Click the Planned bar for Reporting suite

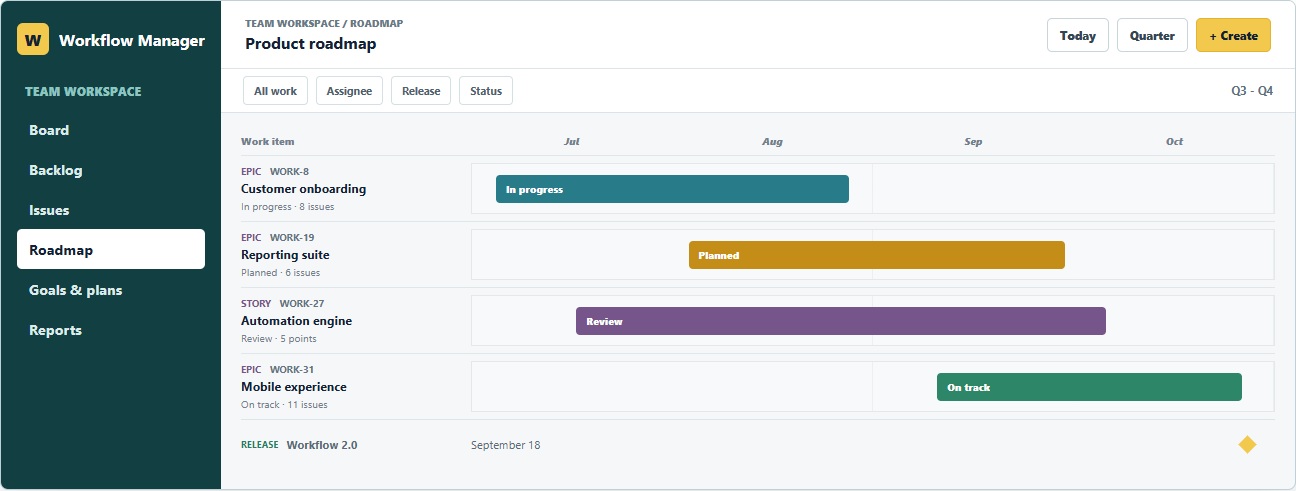[x=877, y=255]
